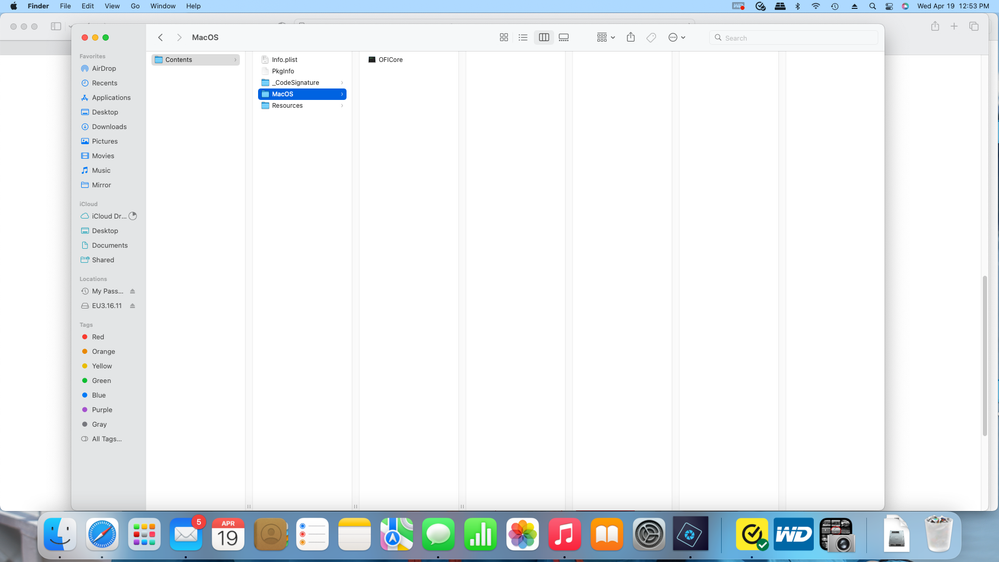
Task: Go forward with the right chevron
Action: point(179,38)
